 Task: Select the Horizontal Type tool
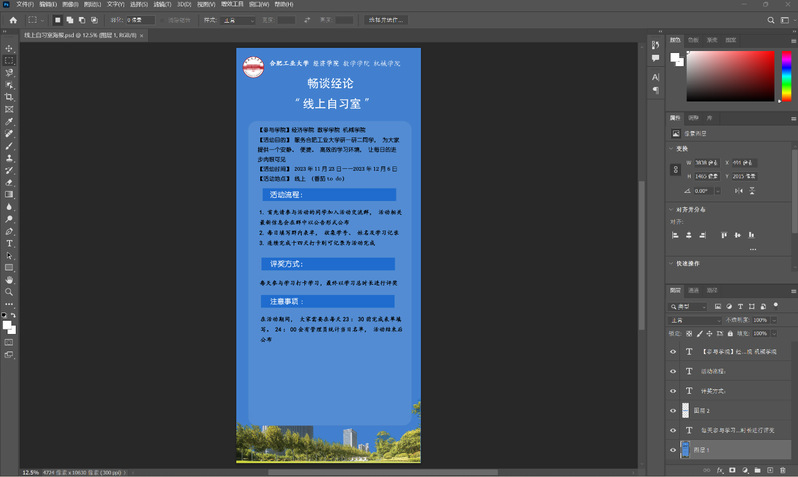click(9, 243)
